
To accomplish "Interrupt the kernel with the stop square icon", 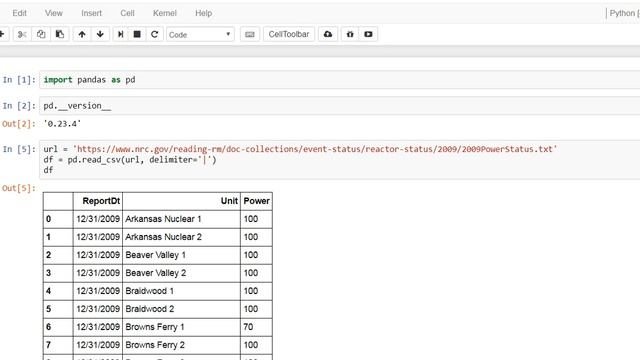I will [x=137, y=34].
